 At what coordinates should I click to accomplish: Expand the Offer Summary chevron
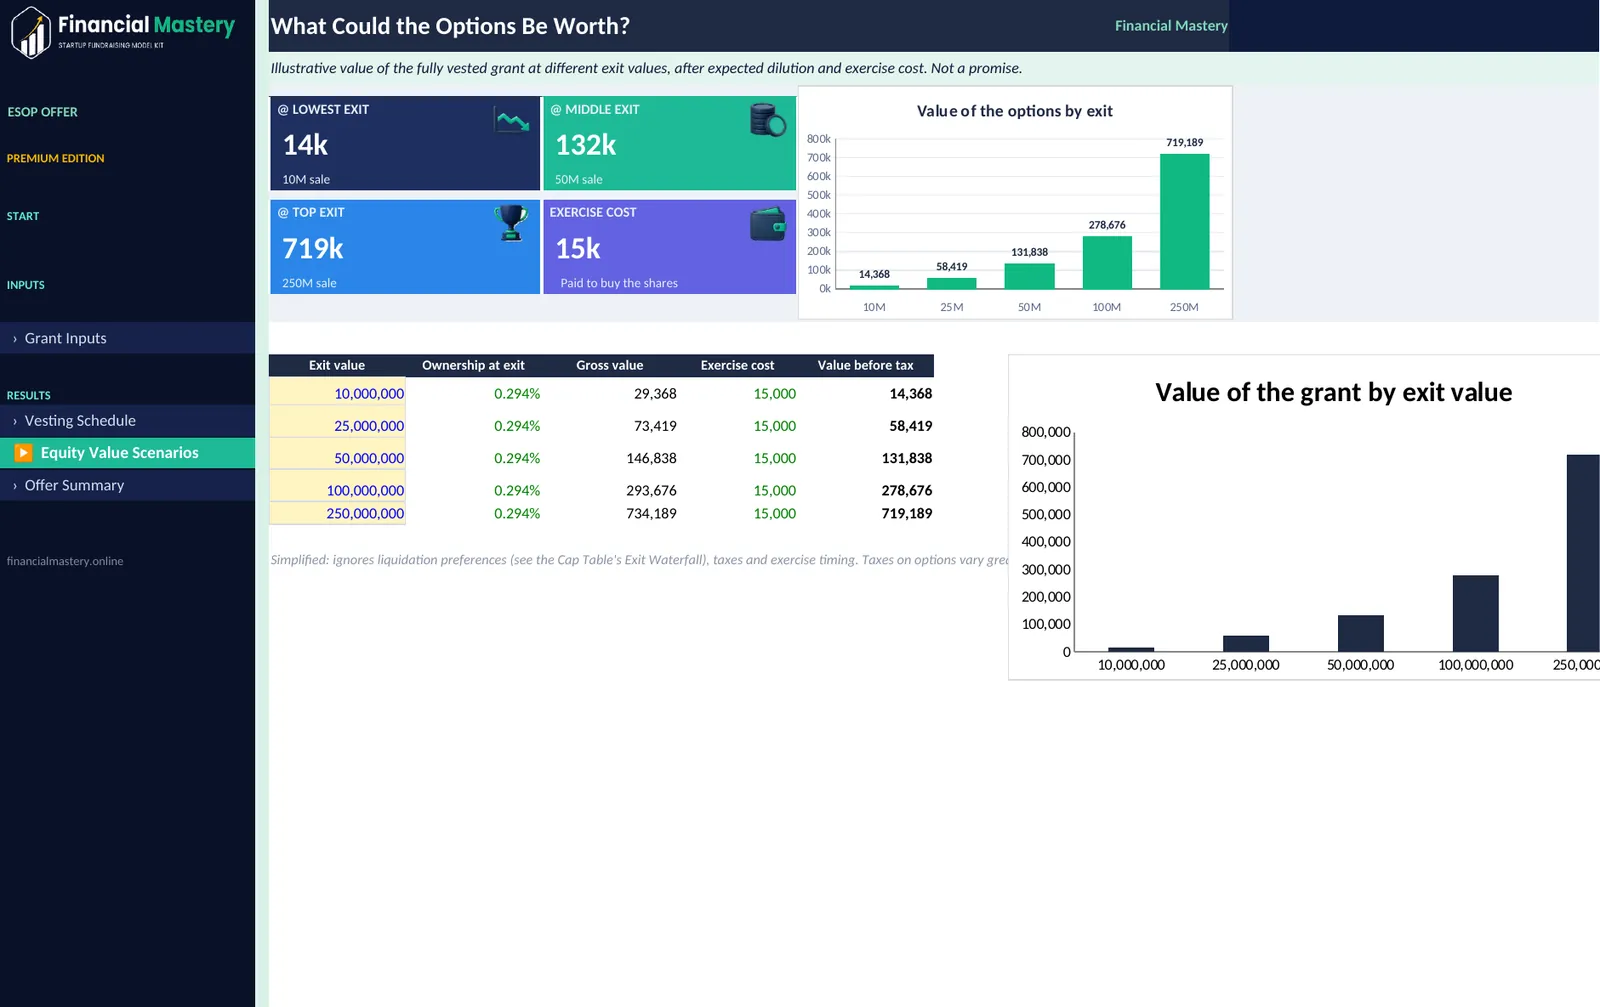point(15,486)
